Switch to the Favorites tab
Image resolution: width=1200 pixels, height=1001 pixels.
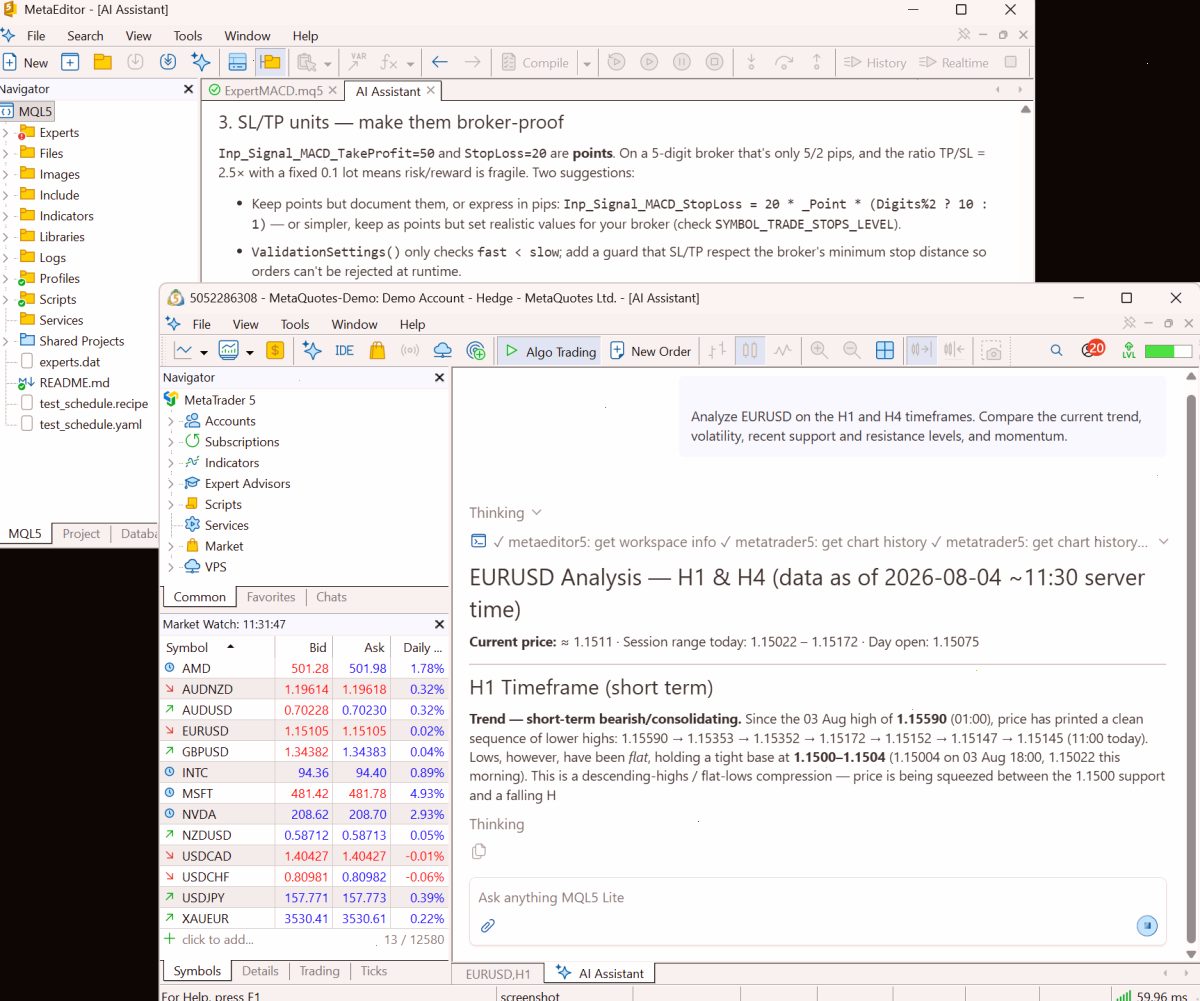(x=271, y=597)
